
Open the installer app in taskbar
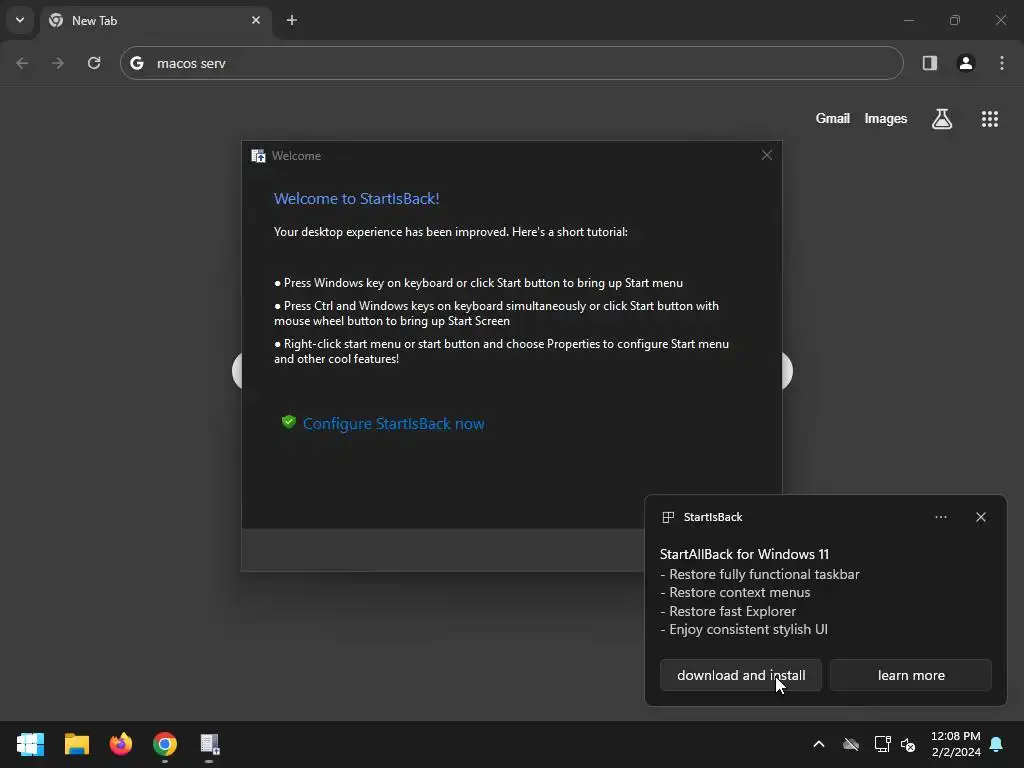click(210, 744)
